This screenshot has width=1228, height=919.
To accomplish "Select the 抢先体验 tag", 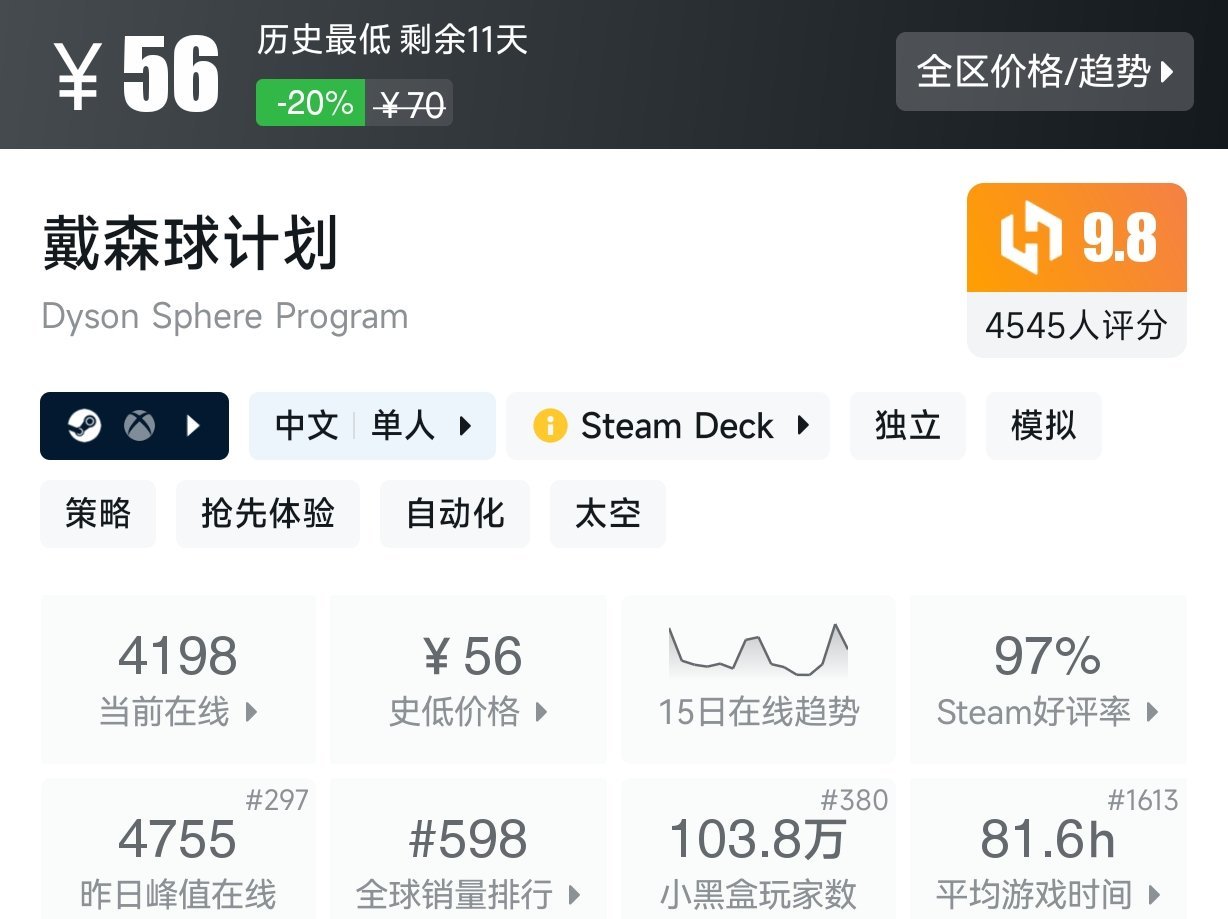I will click(x=268, y=514).
